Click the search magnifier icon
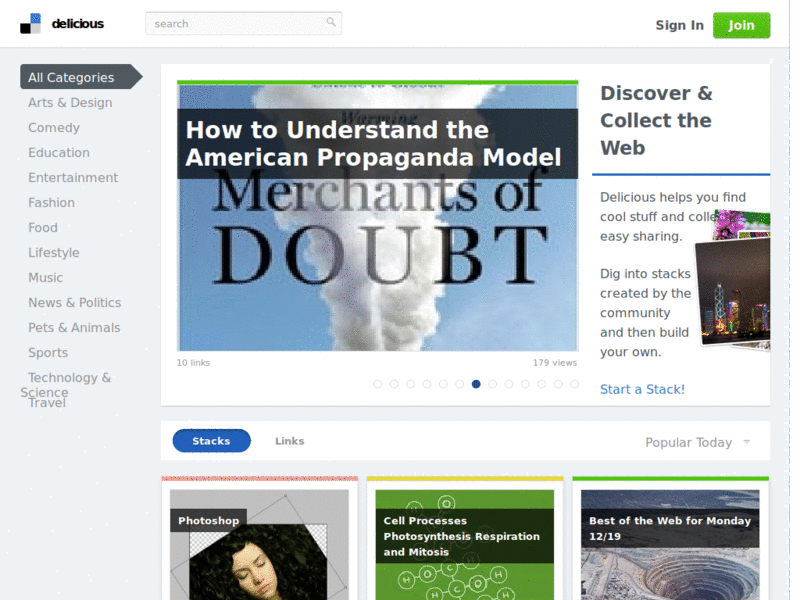 [331, 22]
